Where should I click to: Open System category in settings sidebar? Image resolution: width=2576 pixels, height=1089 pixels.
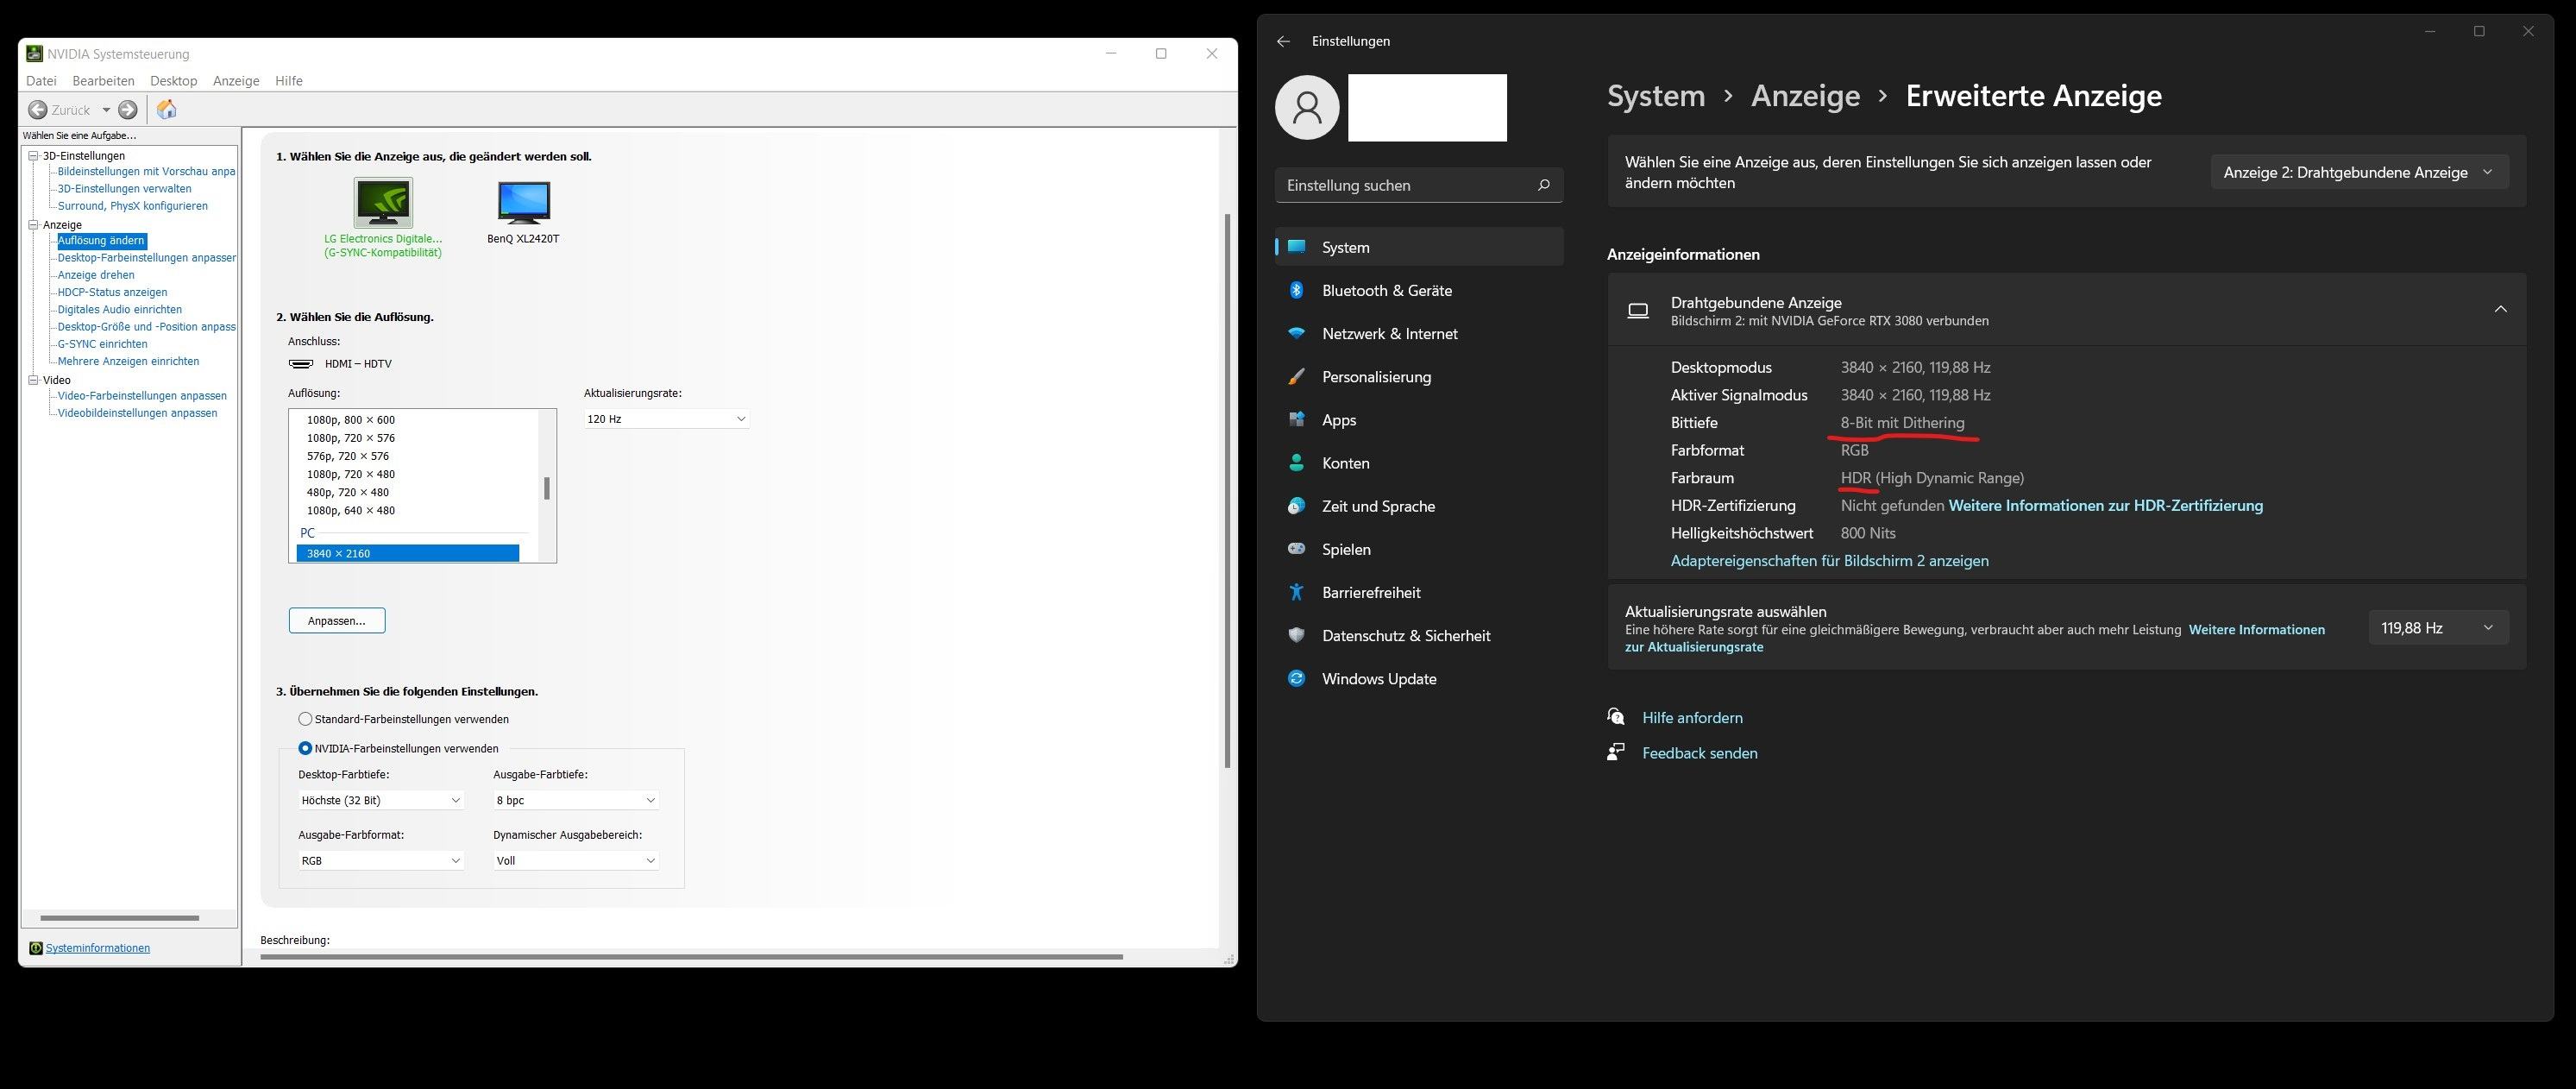1419,247
